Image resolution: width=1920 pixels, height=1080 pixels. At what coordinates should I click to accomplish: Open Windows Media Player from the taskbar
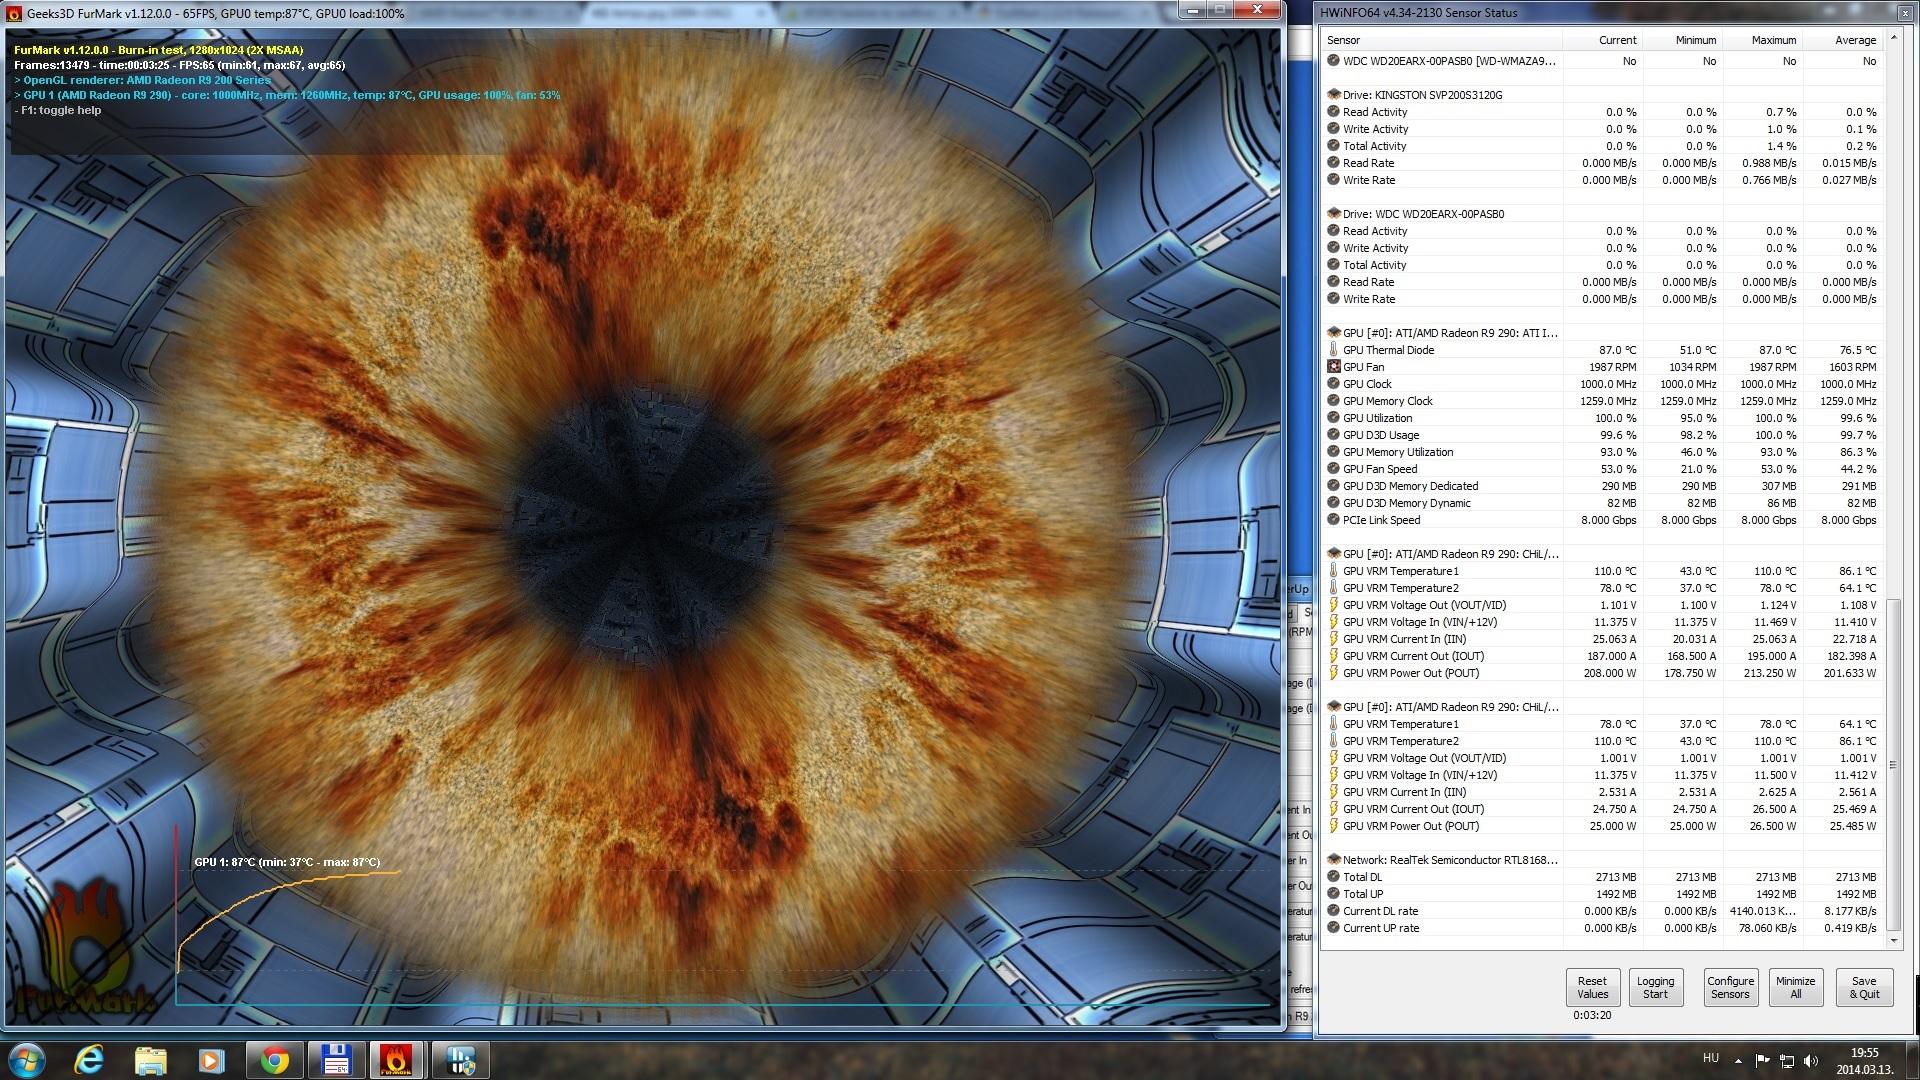click(211, 1060)
